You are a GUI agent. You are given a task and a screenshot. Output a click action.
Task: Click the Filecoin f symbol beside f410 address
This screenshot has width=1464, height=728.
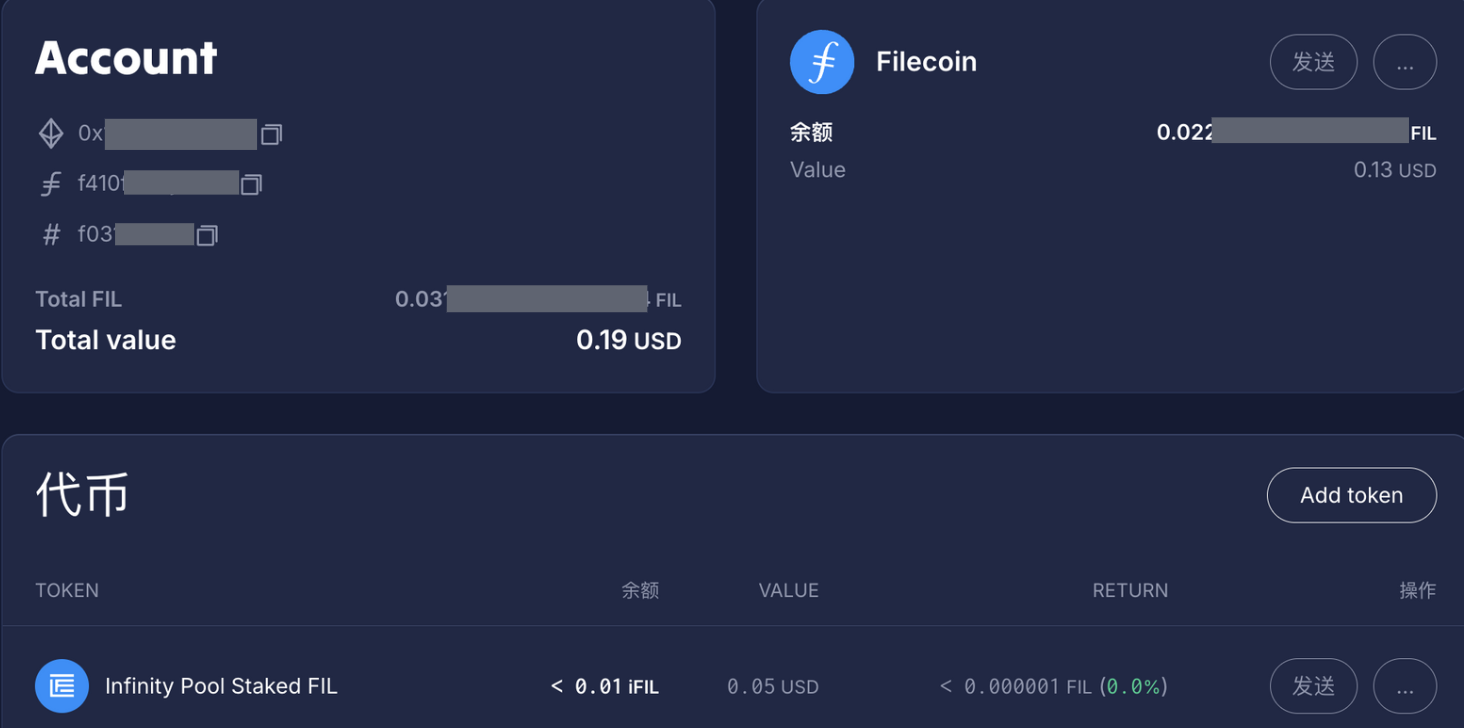pyautogui.click(x=50, y=183)
